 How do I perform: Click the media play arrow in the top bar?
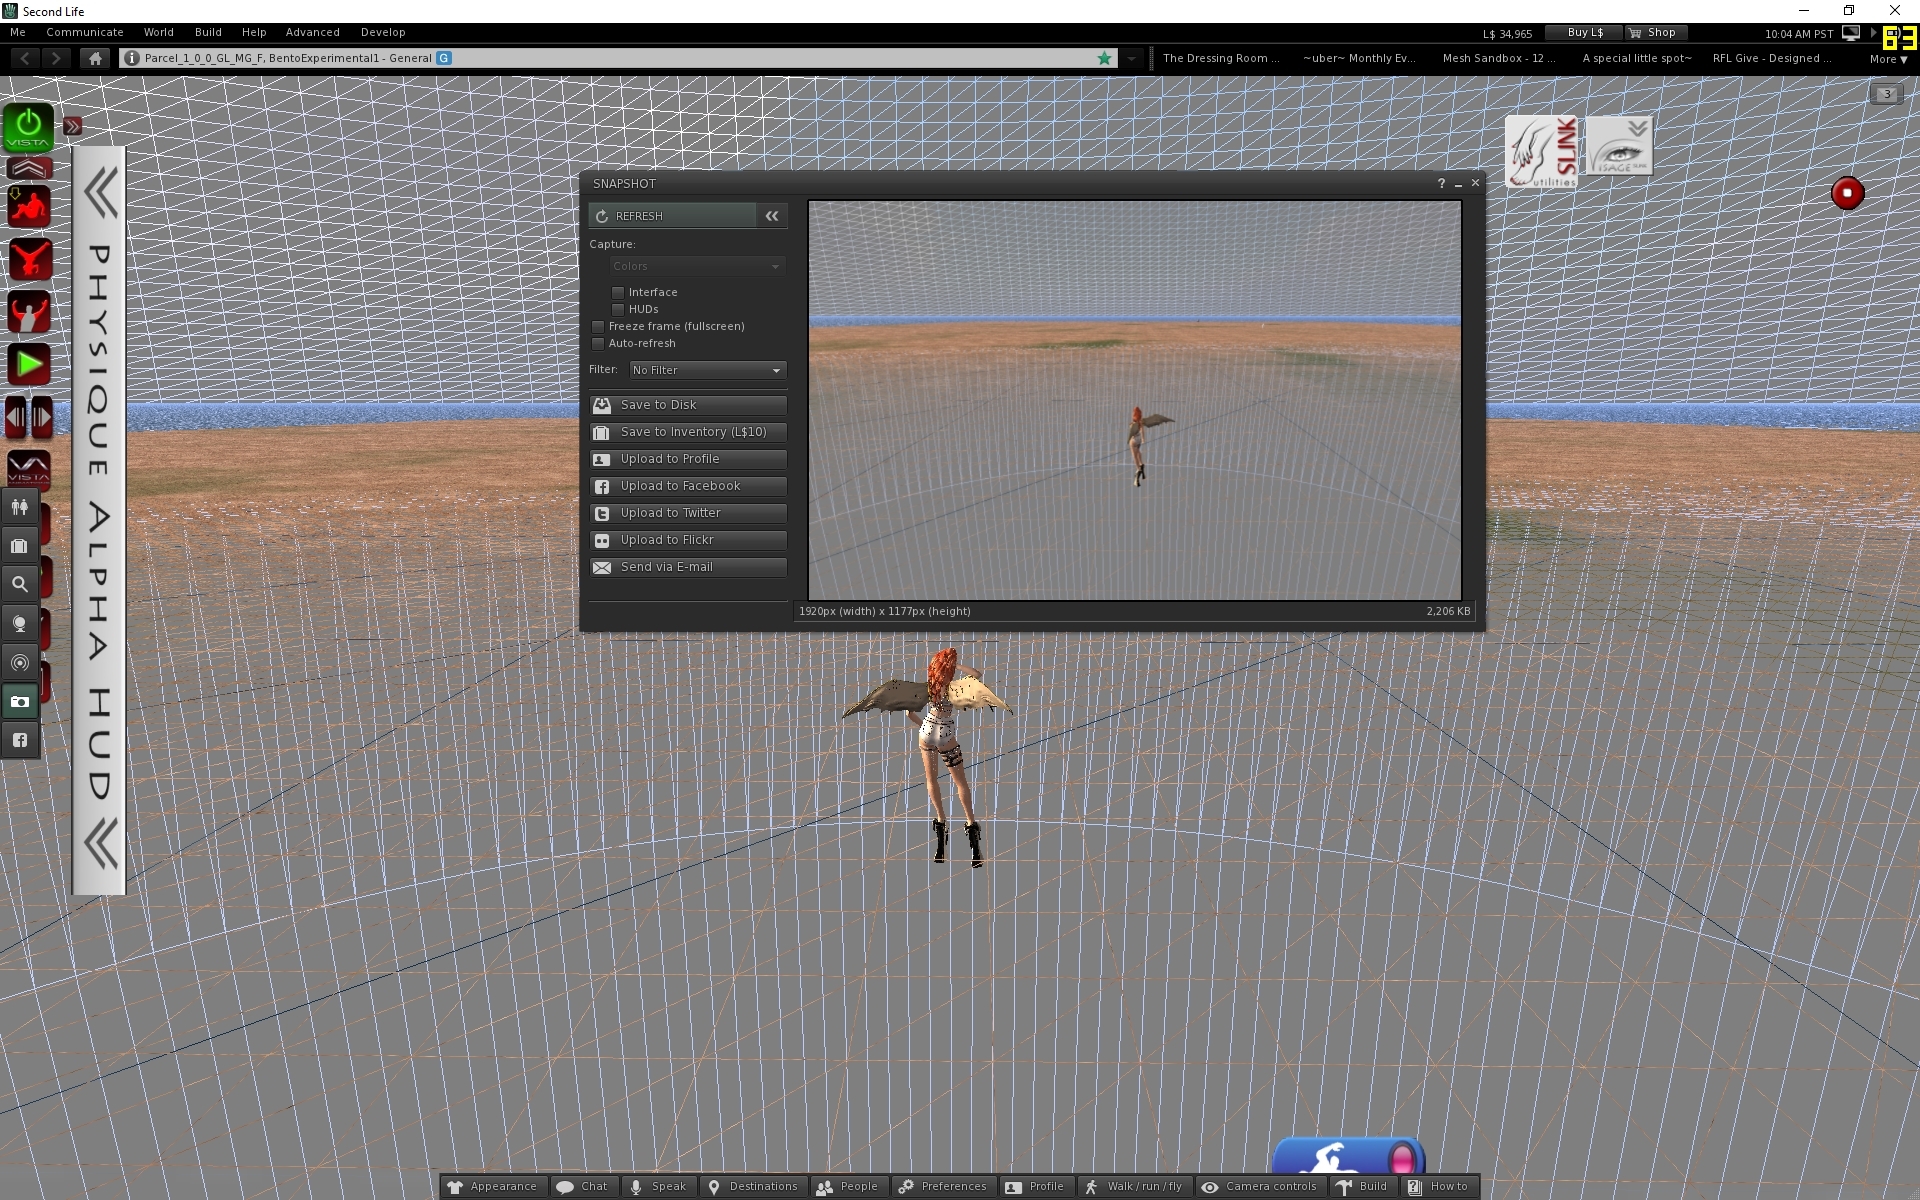1872,33
